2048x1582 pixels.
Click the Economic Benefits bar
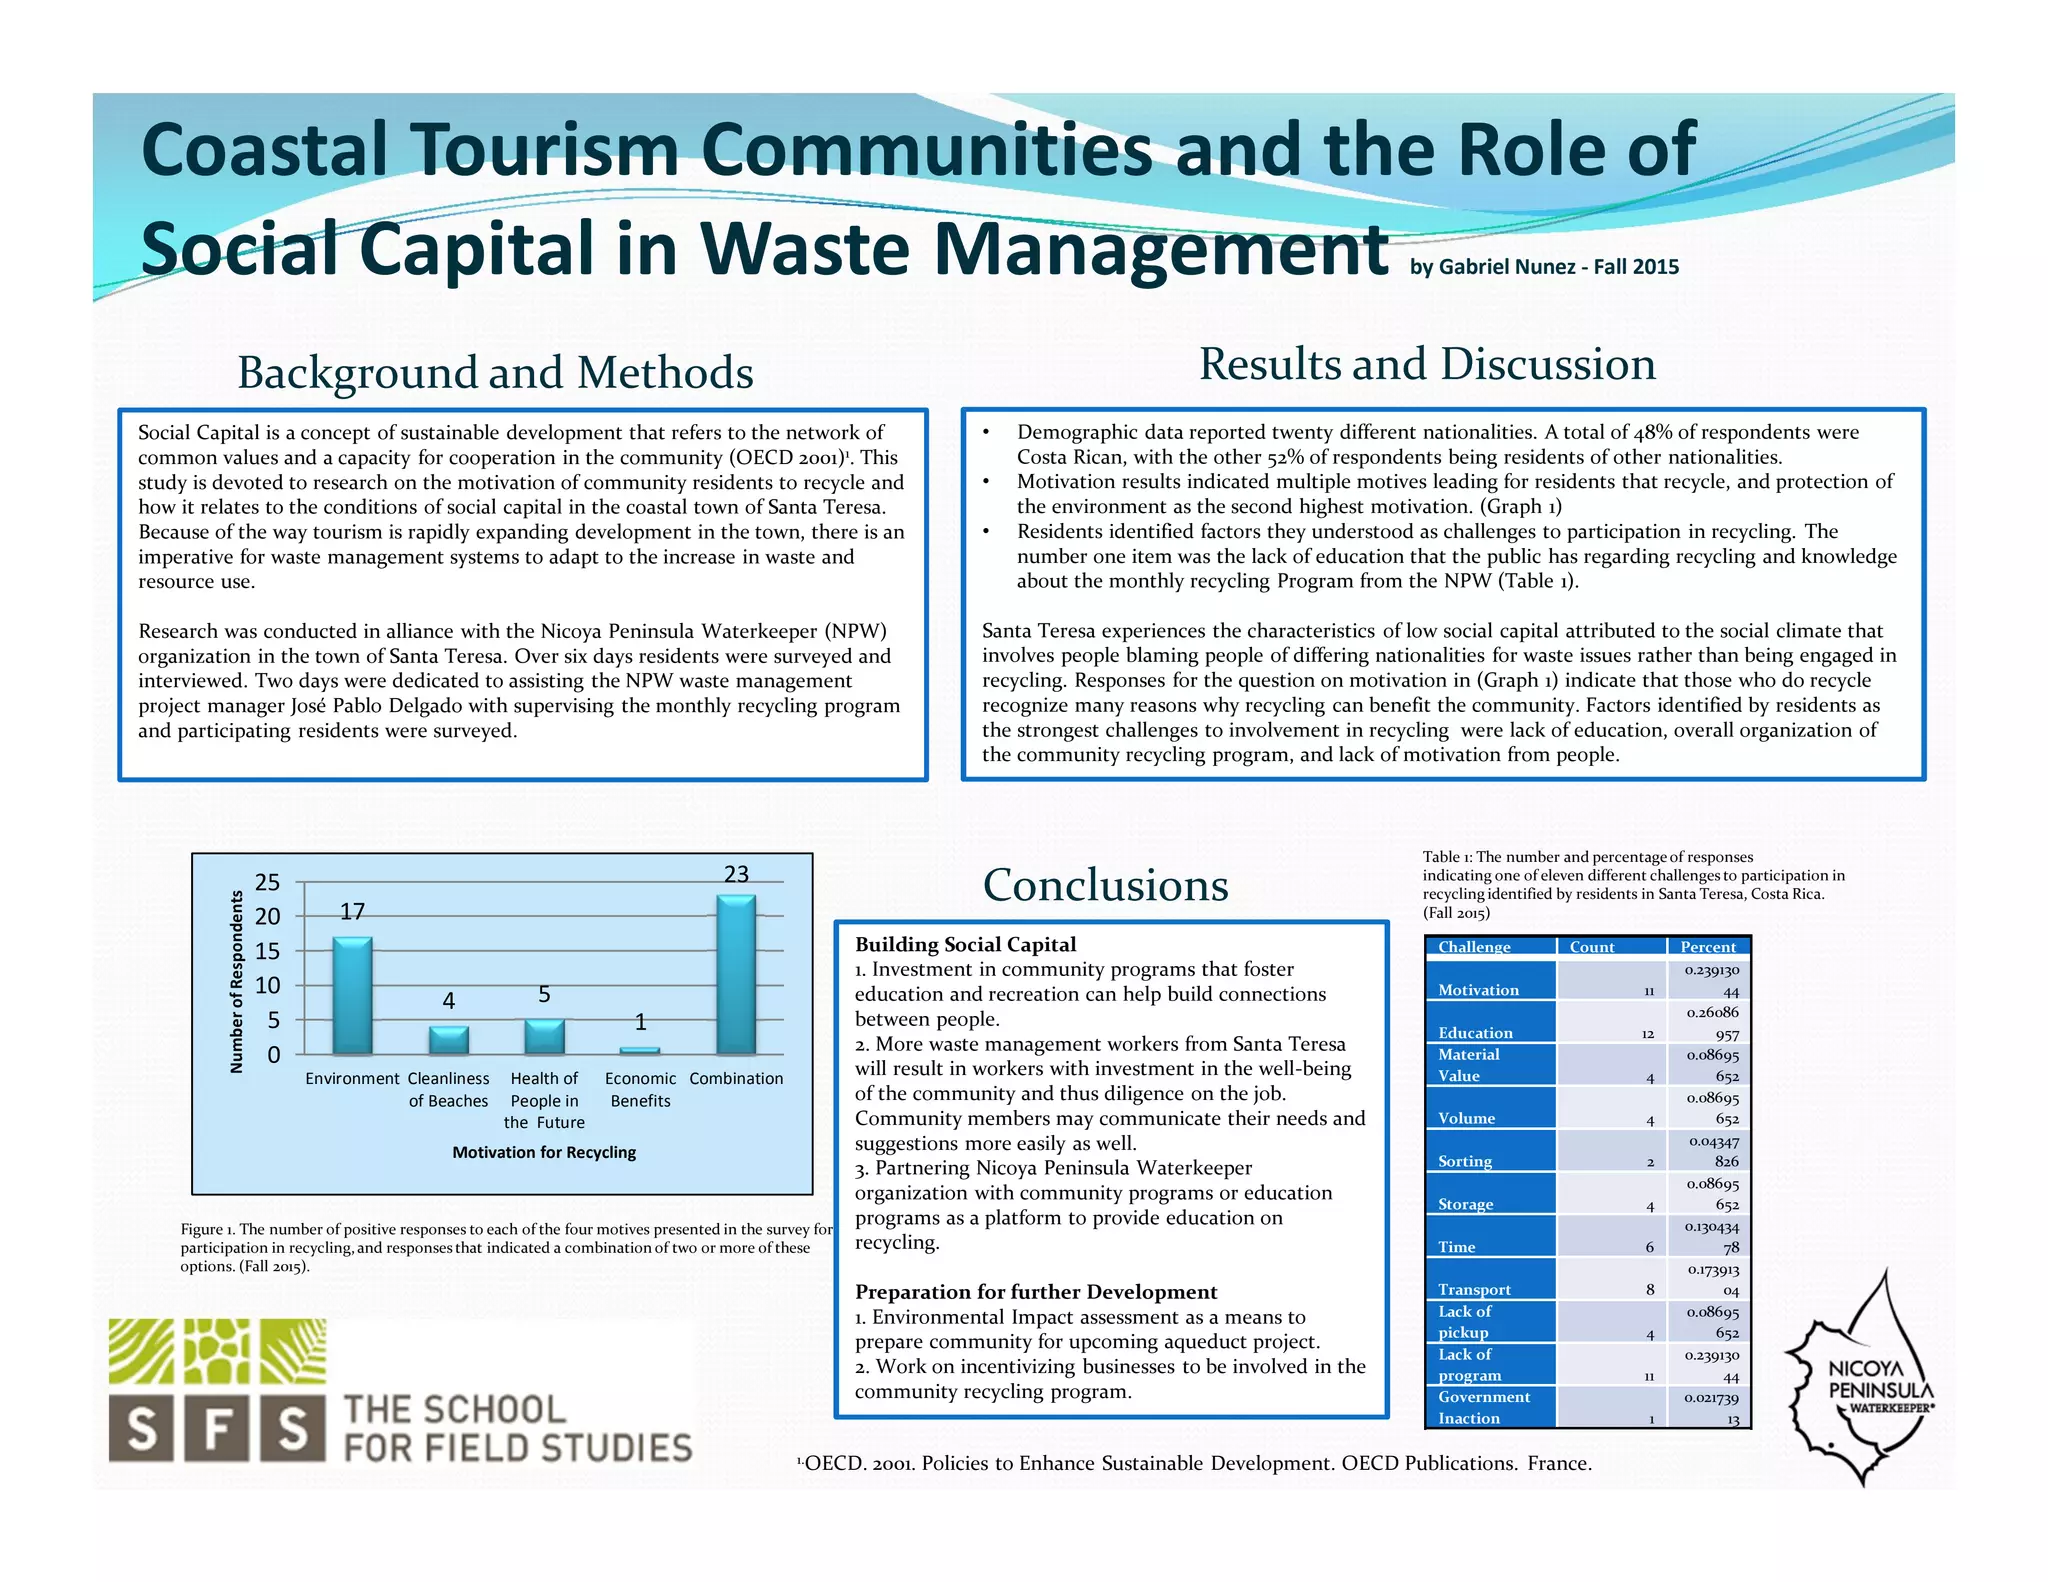click(640, 1050)
